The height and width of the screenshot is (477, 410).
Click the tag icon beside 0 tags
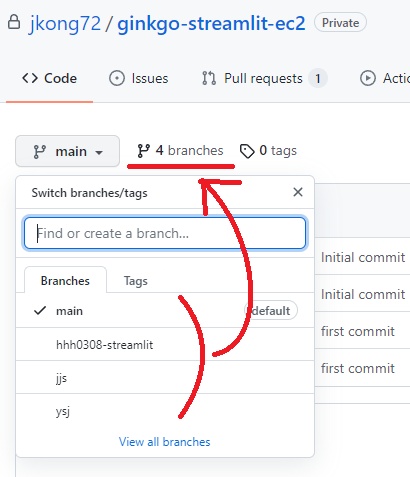click(247, 151)
